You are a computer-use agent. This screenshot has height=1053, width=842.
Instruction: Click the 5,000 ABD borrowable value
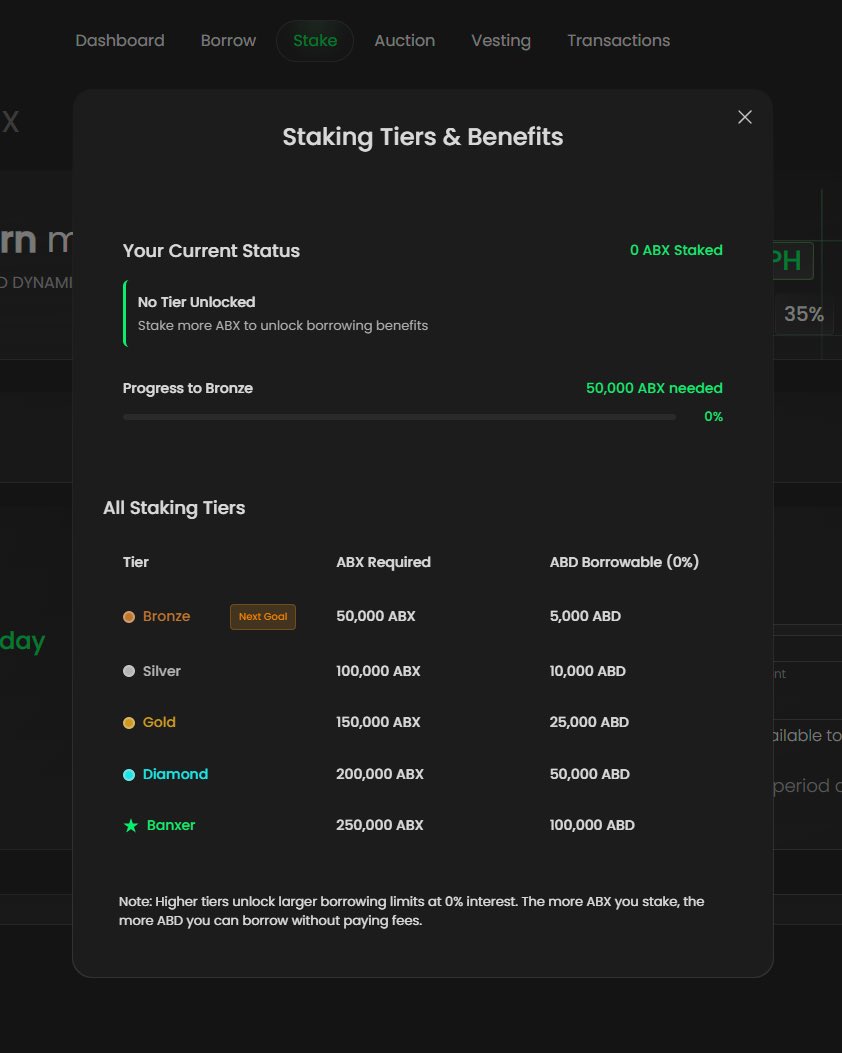[x=585, y=616]
